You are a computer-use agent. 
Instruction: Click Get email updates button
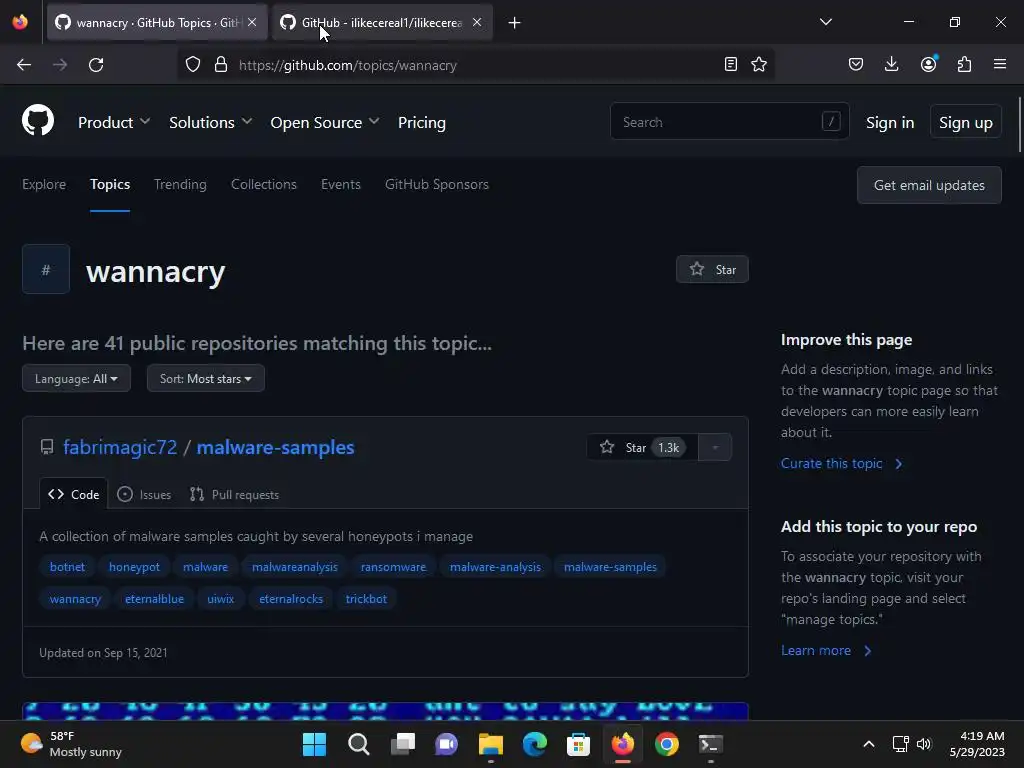coord(929,185)
